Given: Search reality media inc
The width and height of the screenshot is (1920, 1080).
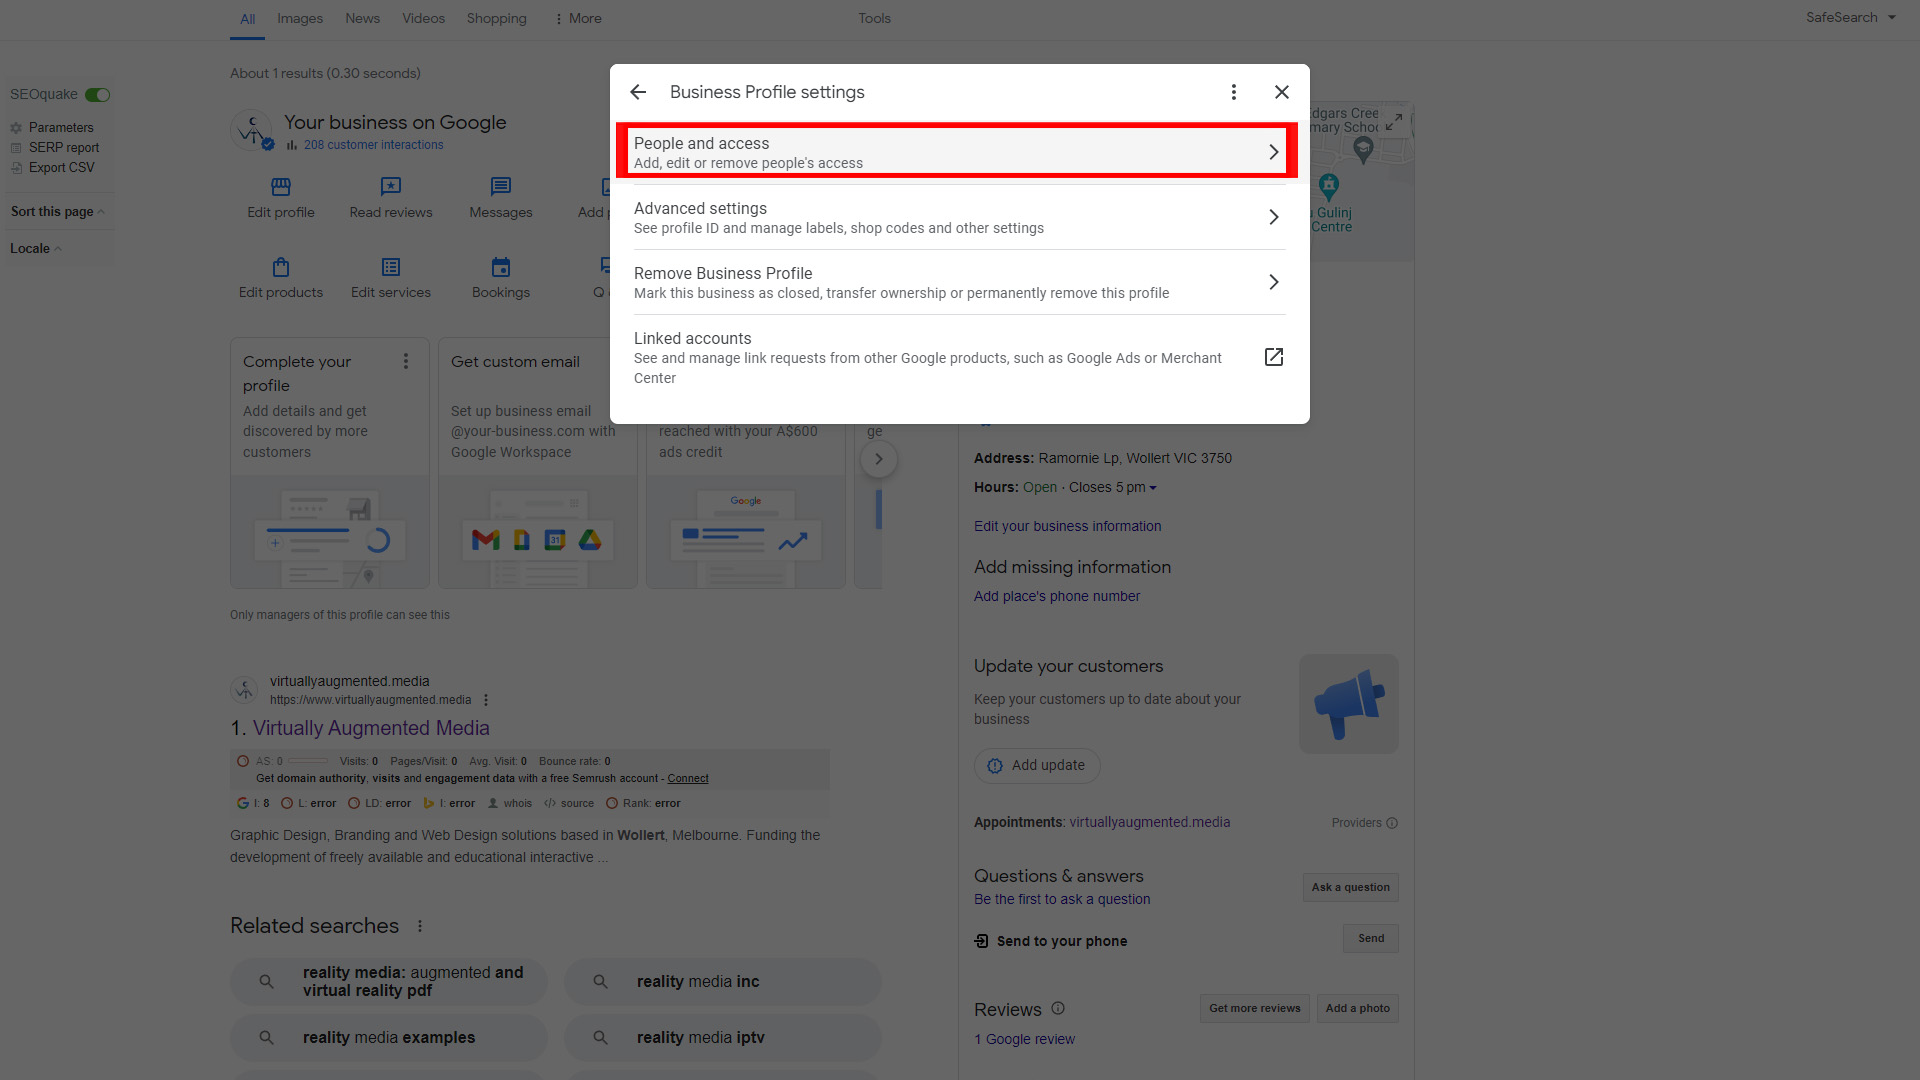Looking at the screenshot, I should pos(723,982).
